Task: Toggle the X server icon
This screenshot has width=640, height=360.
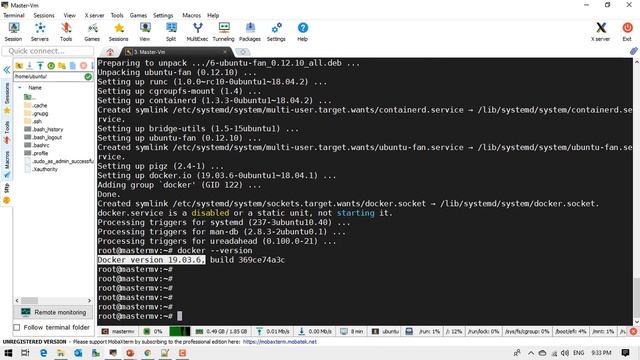Action: pyautogui.click(x=600, y=31)
